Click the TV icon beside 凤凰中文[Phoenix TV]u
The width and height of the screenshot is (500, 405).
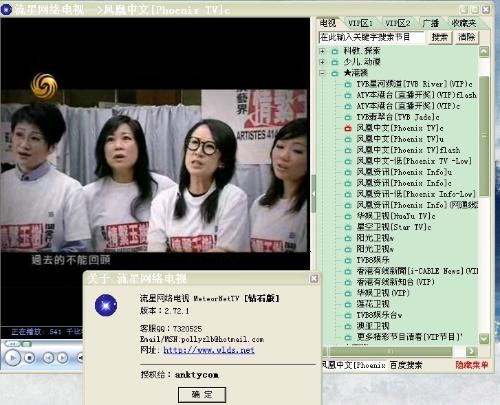[348, 139]
